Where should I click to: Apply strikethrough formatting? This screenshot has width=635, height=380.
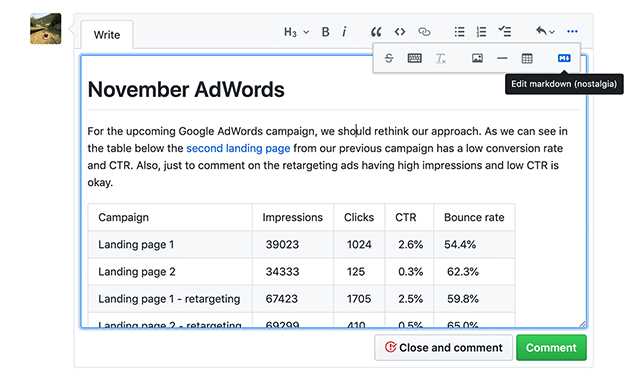pos(389,58)
